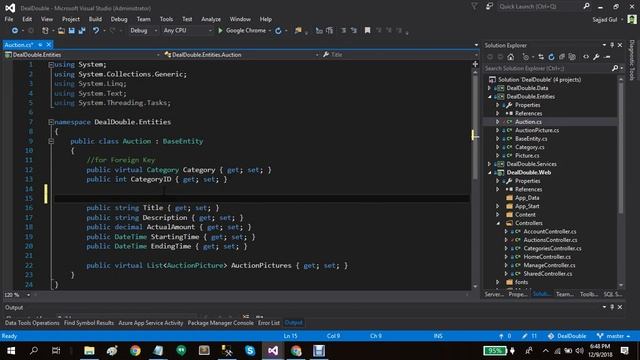Click the Windows Start button
Viewport: 640px width, 360px height.
point(11,351)
